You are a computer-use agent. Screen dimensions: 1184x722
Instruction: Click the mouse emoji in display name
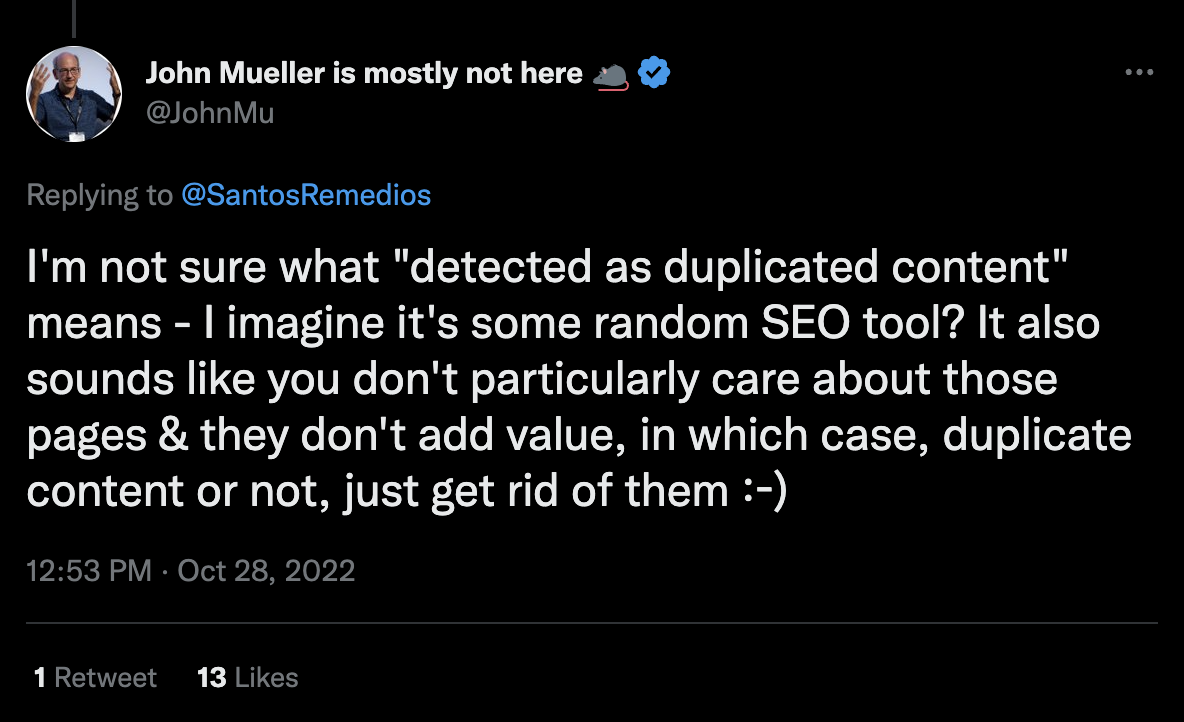tap(611, 74)
